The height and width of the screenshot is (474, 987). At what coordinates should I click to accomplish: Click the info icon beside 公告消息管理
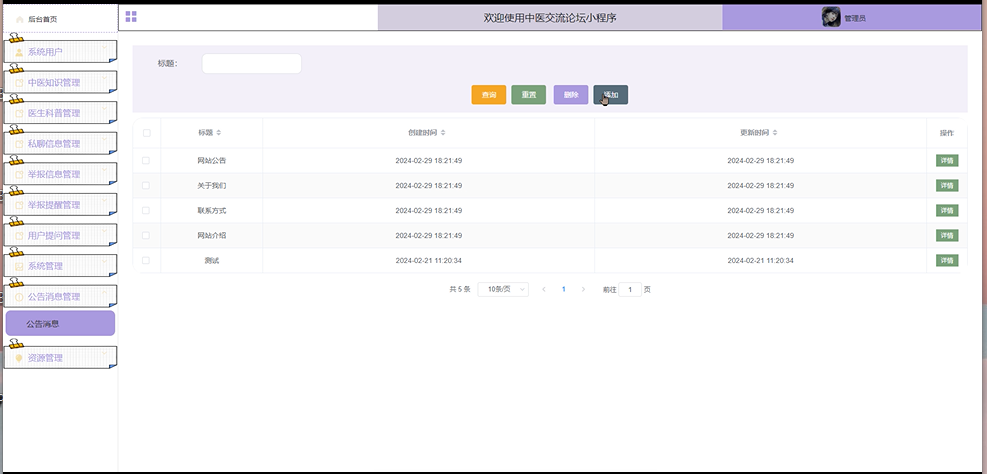pyautogui.click(x=19, y=297)
